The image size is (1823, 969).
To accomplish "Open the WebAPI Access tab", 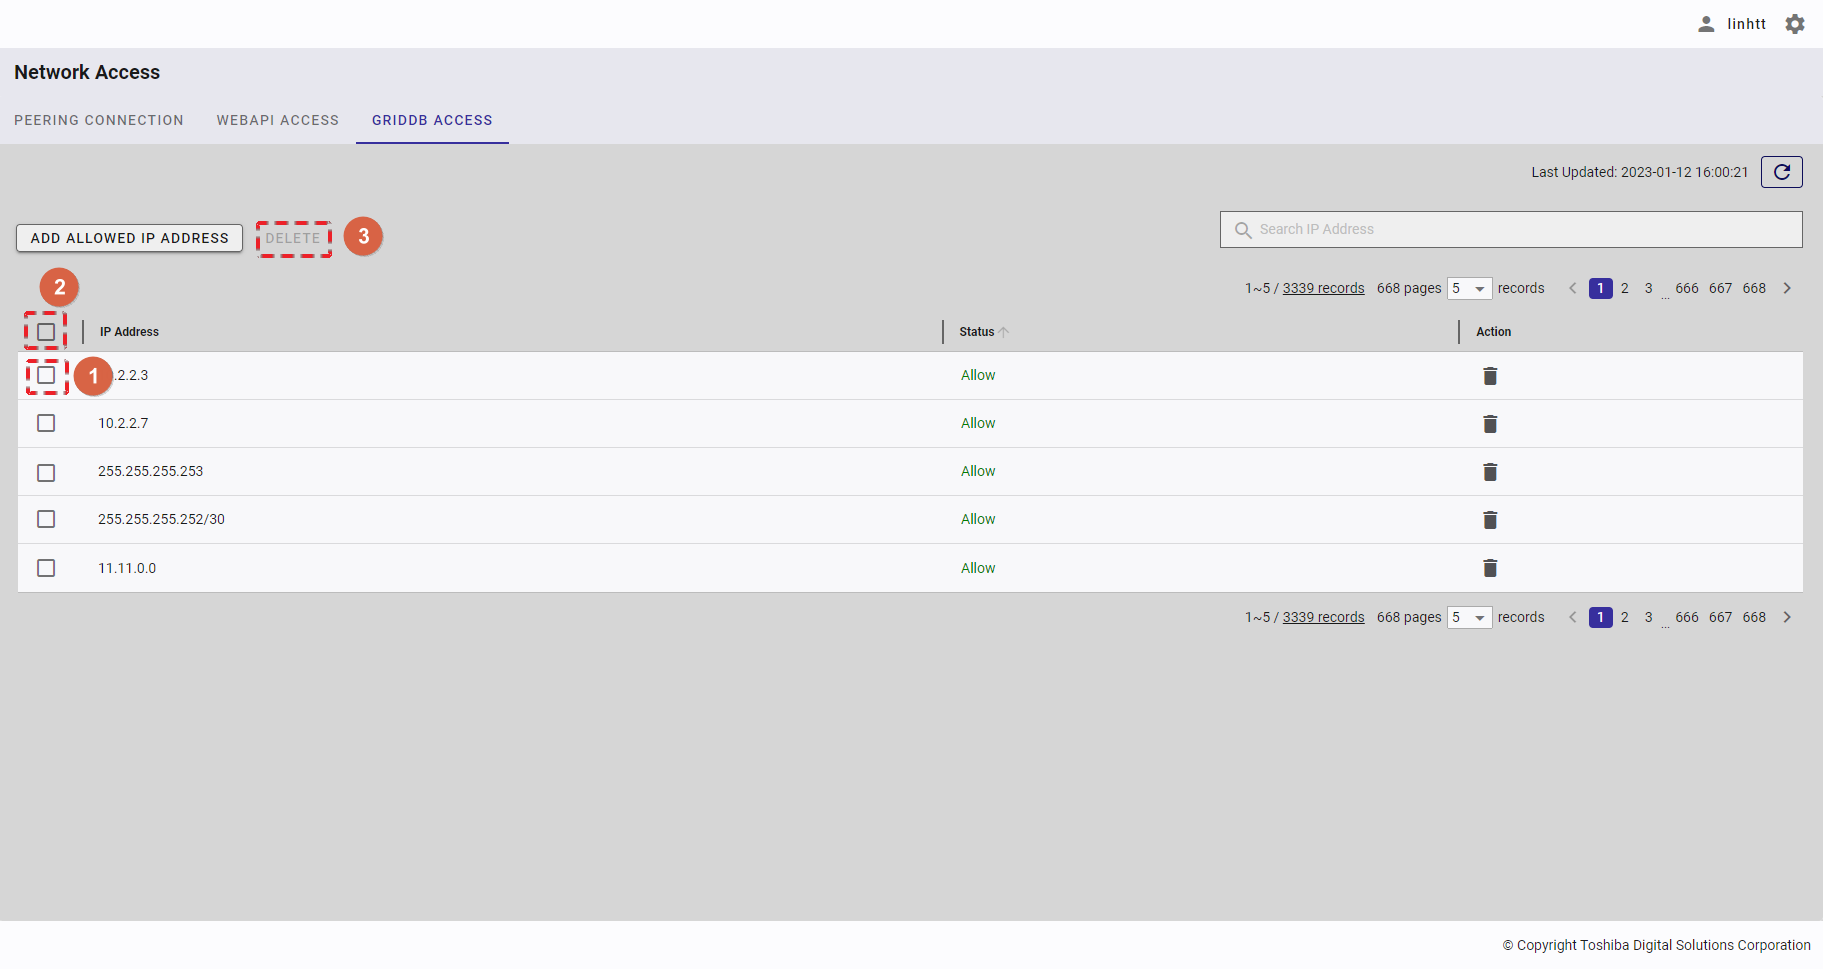I will point(278,120).
